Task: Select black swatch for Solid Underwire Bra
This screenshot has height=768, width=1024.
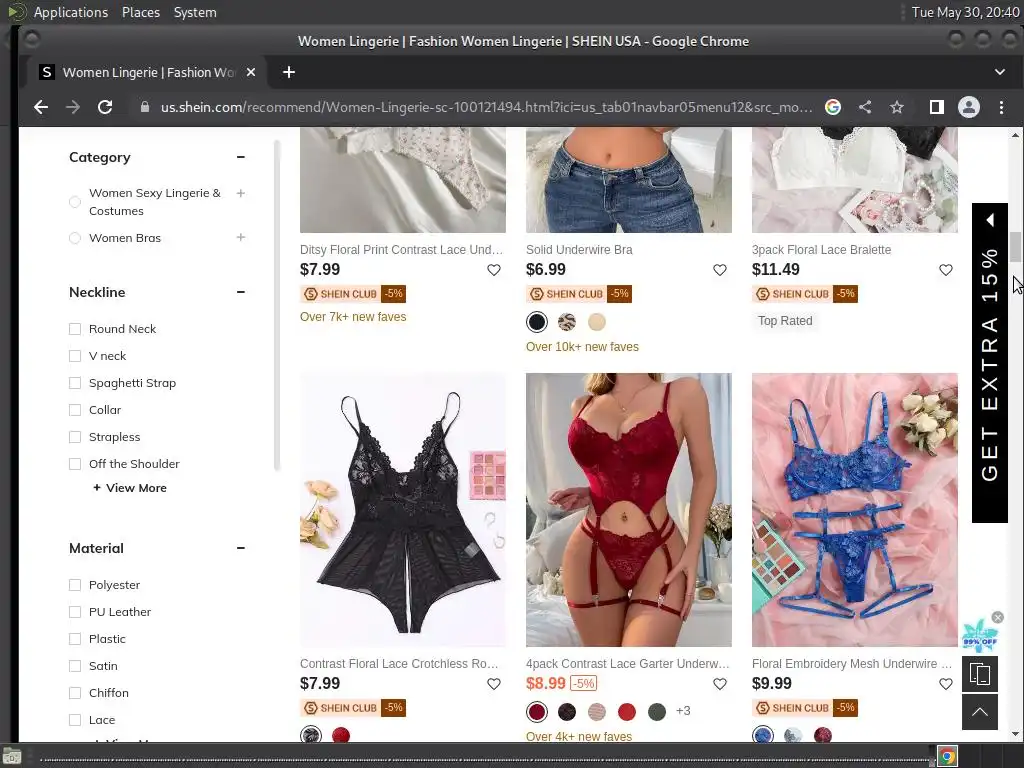Action: (x=537, y=322)
